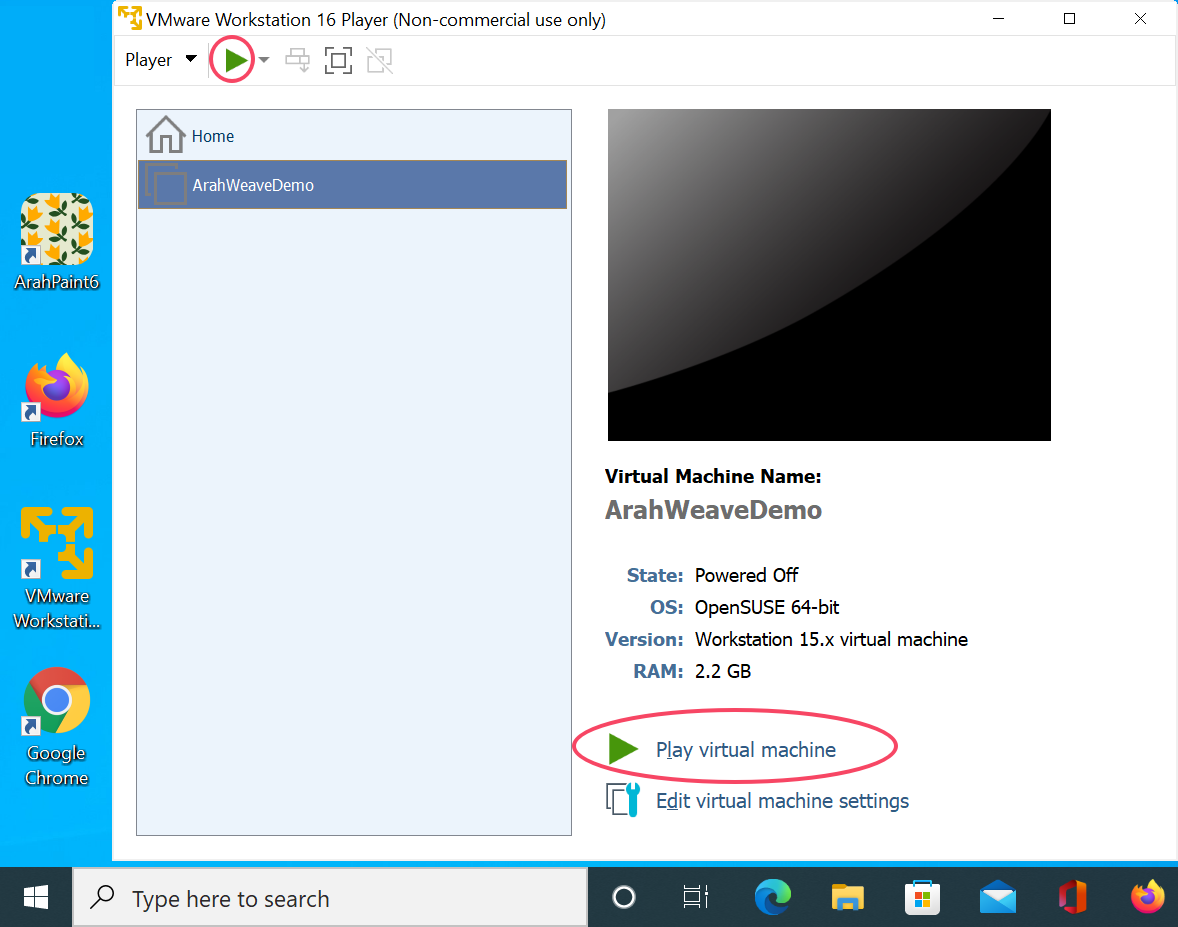
Task: Select Home in the library list
Action: point(352,136)
